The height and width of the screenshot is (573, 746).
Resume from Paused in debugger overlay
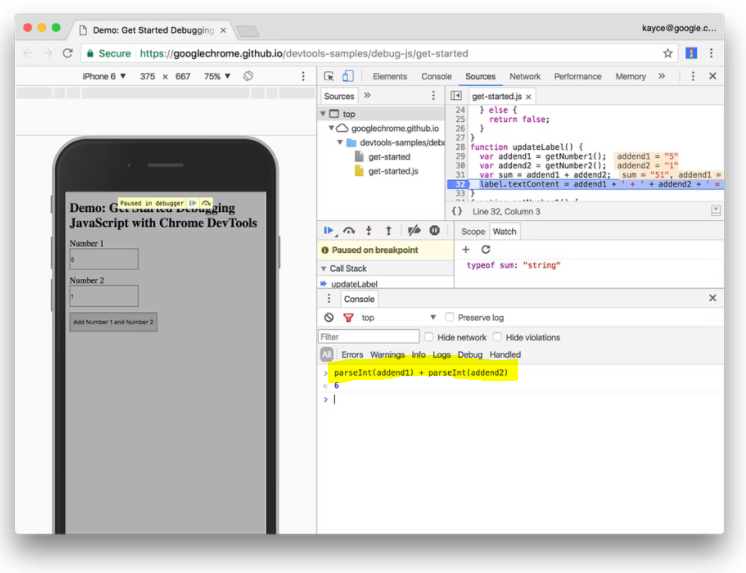[x=192, y=203]
